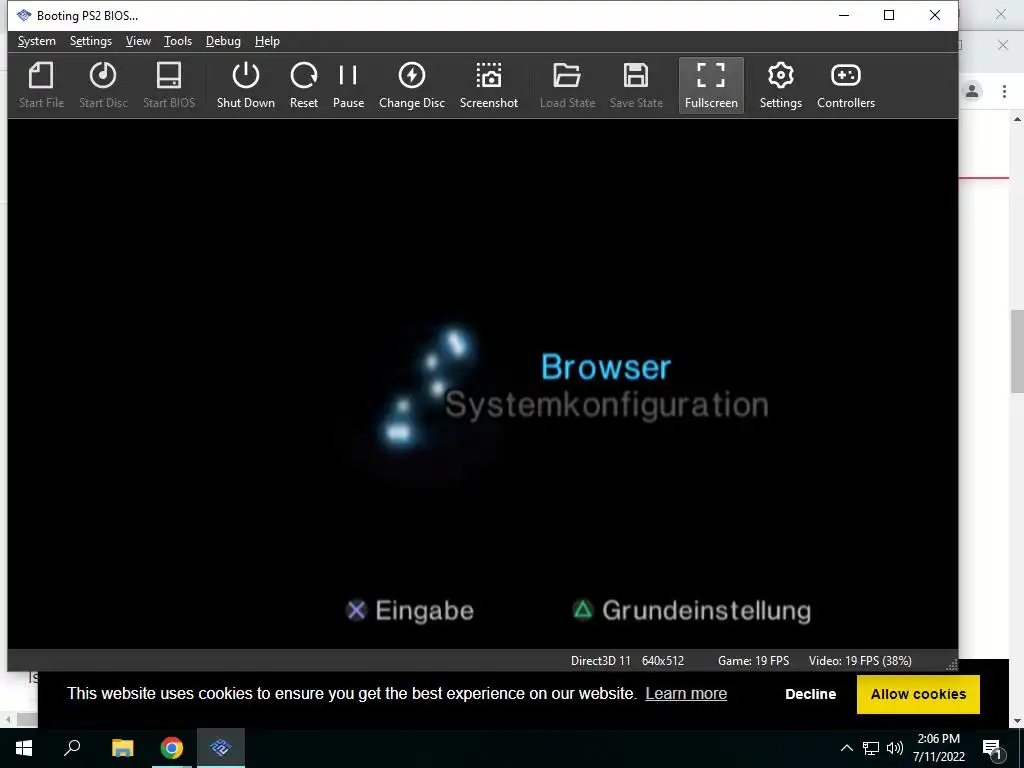Click the Start BIOS toolbar icon

(168, 85)
